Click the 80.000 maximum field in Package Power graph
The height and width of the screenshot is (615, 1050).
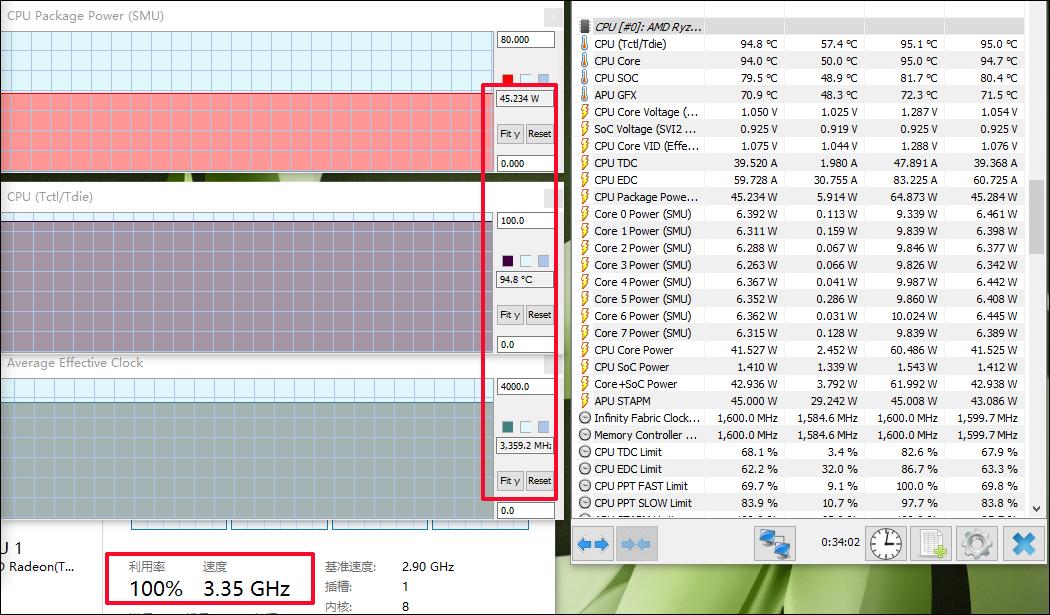click(x=526, y=40)
